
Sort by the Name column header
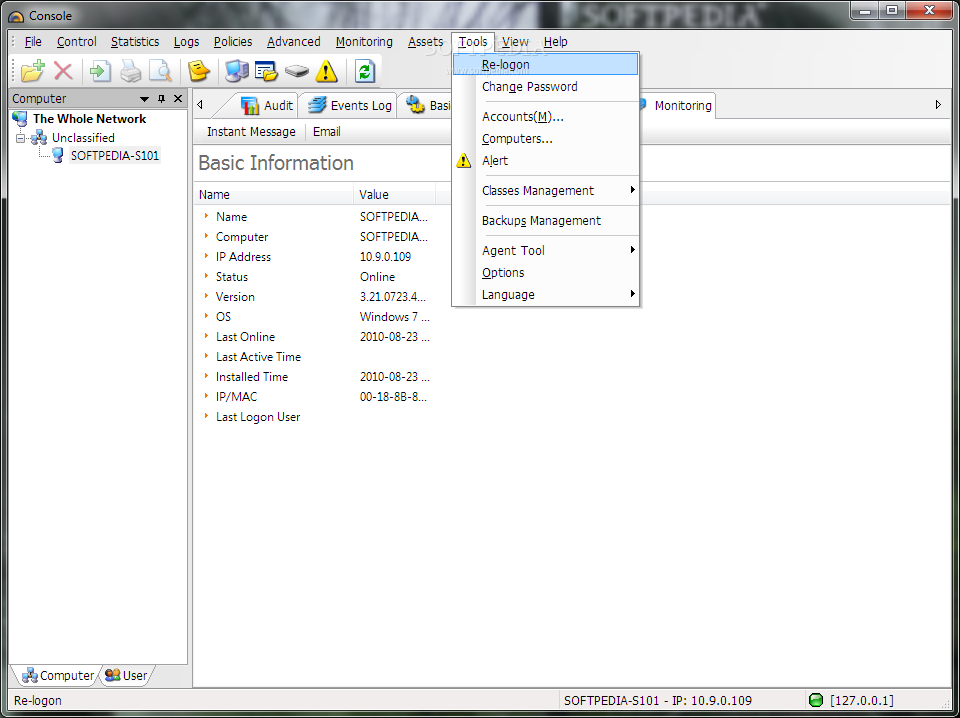[274, 195]
